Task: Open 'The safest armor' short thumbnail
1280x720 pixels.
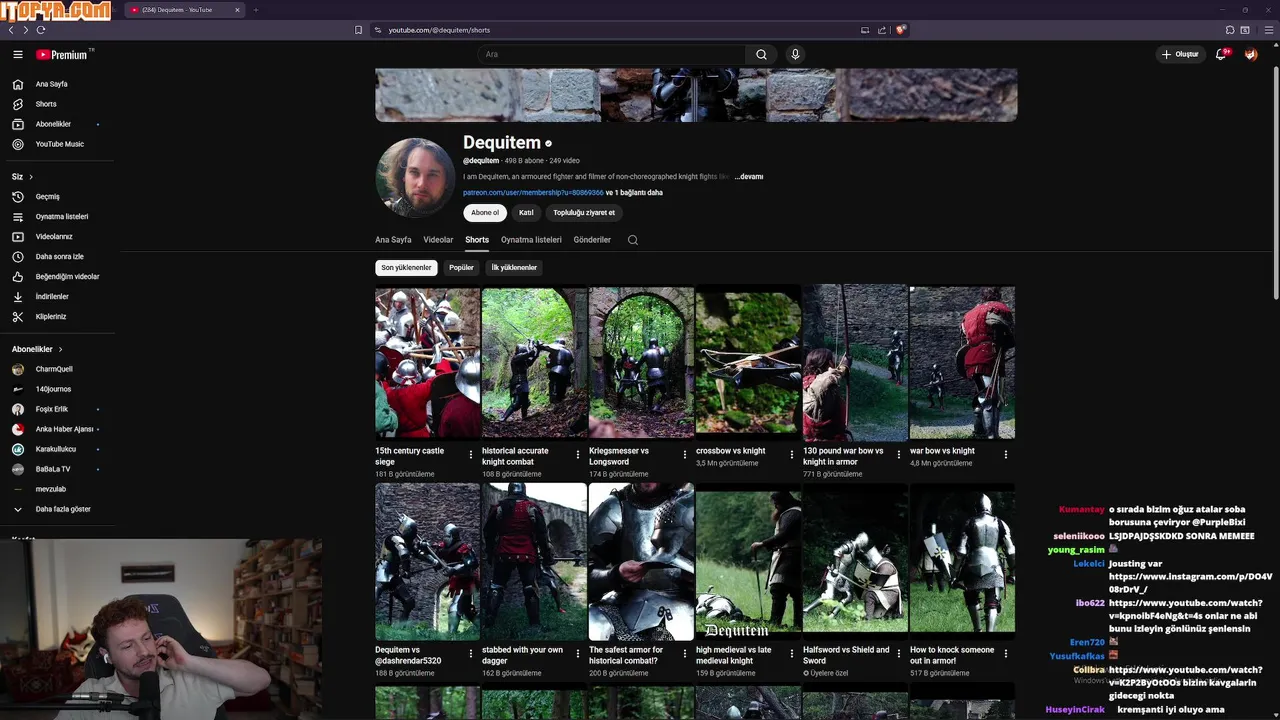Action: [641, 562]
